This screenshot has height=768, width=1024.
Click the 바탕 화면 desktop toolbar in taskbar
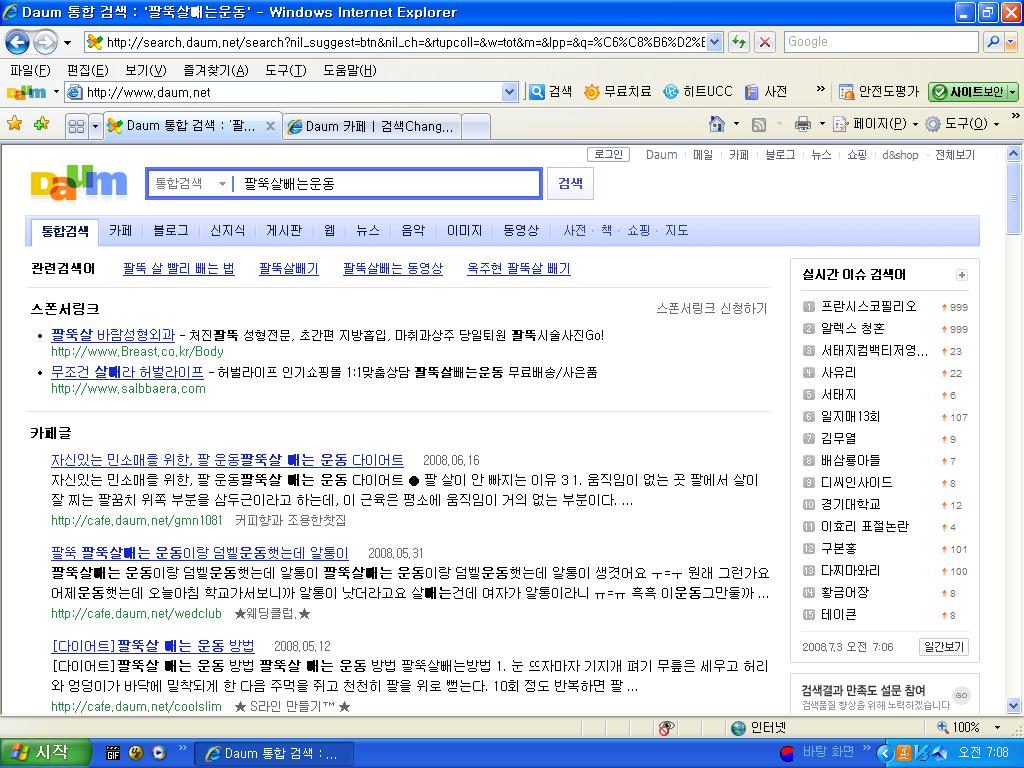tap(827, 752)
